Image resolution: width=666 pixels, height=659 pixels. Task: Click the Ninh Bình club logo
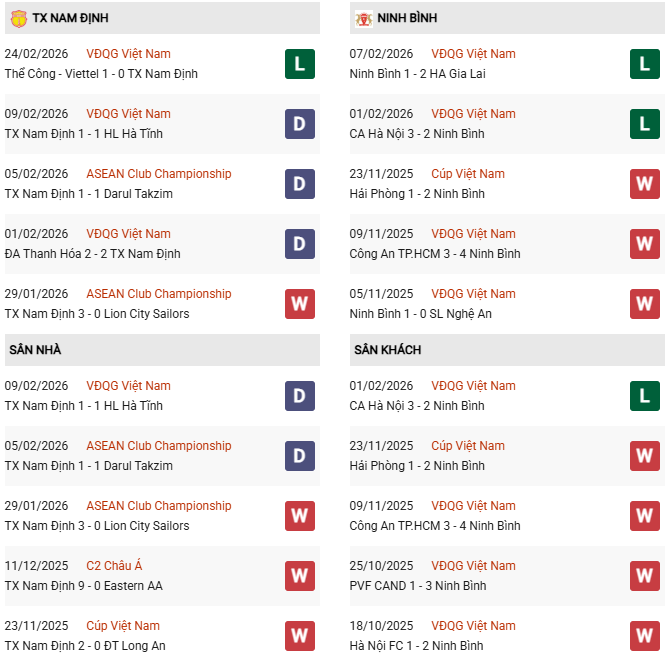click(364, 18)
